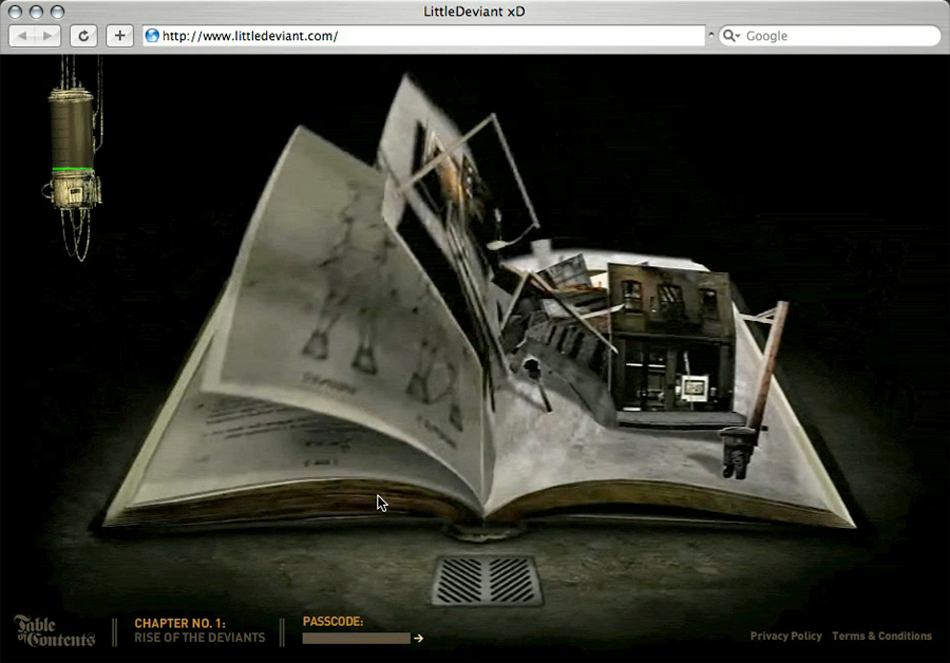Add a bookmark with the plus button

coord(119,36)
